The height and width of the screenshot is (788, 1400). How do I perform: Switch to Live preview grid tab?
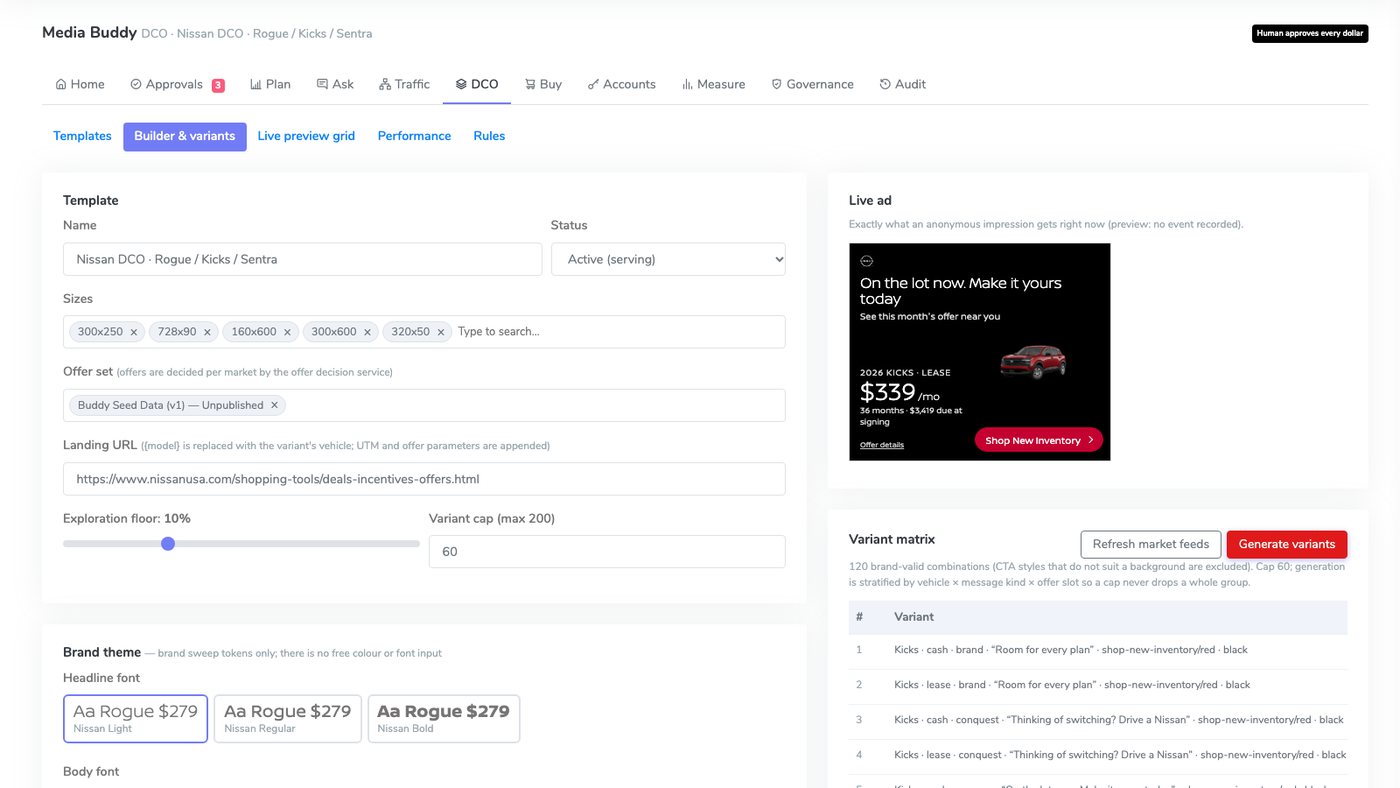point(306,136)
